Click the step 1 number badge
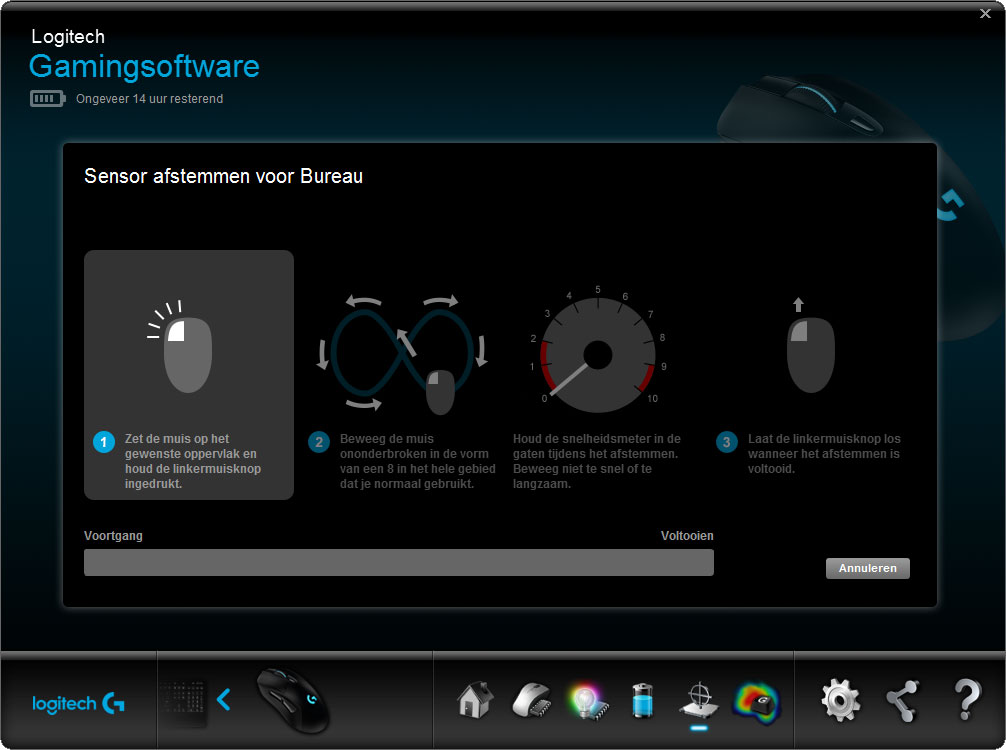 pos(104,442)
